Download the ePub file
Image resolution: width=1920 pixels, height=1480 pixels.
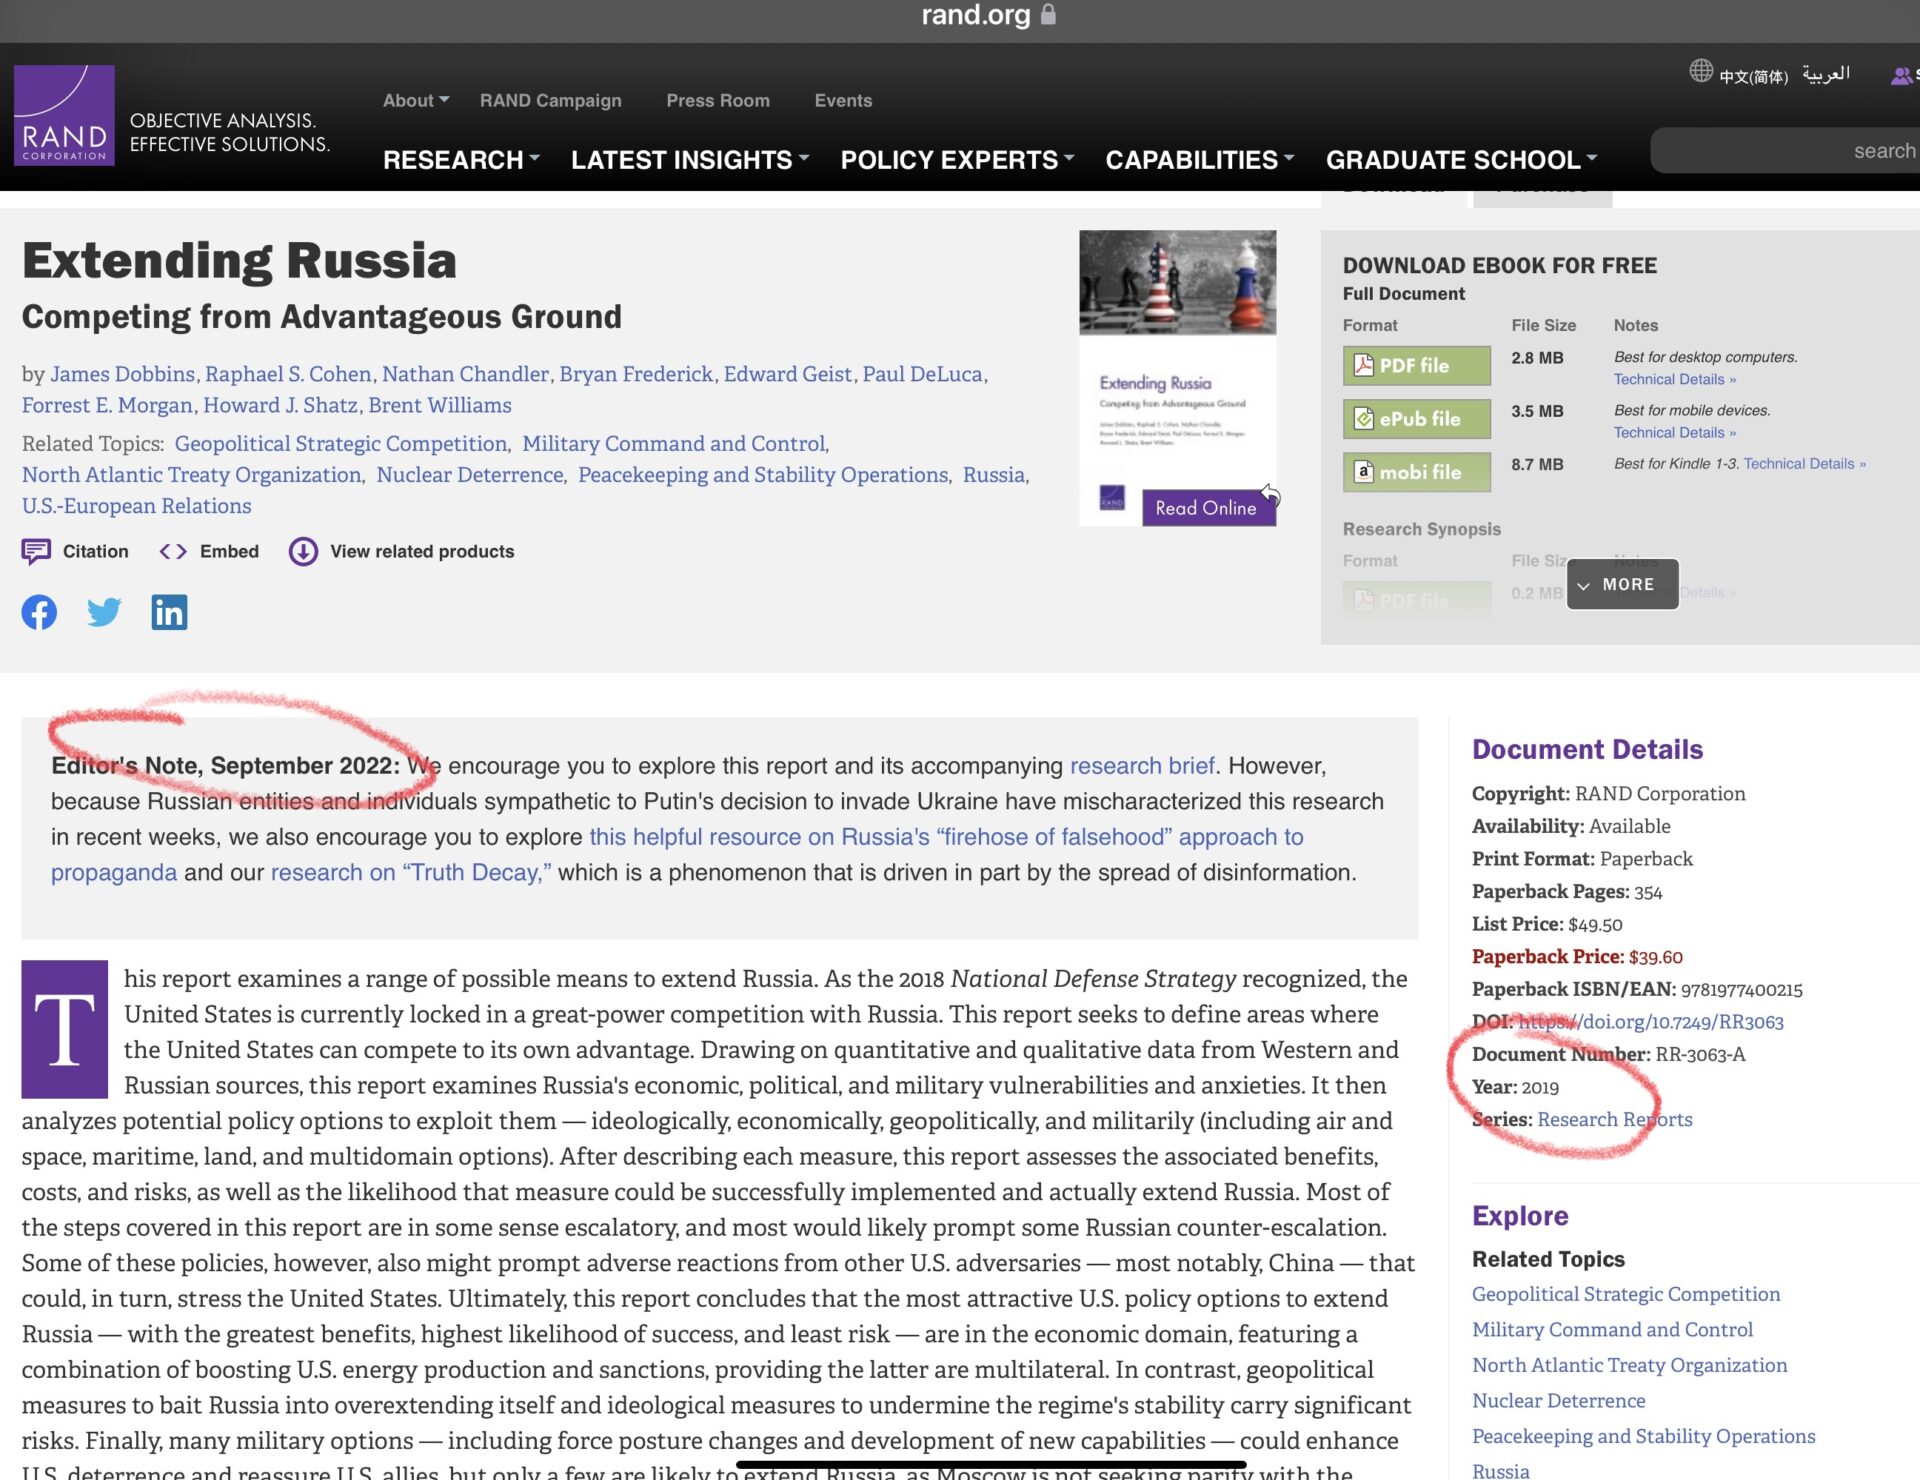tap(1416, 419)
